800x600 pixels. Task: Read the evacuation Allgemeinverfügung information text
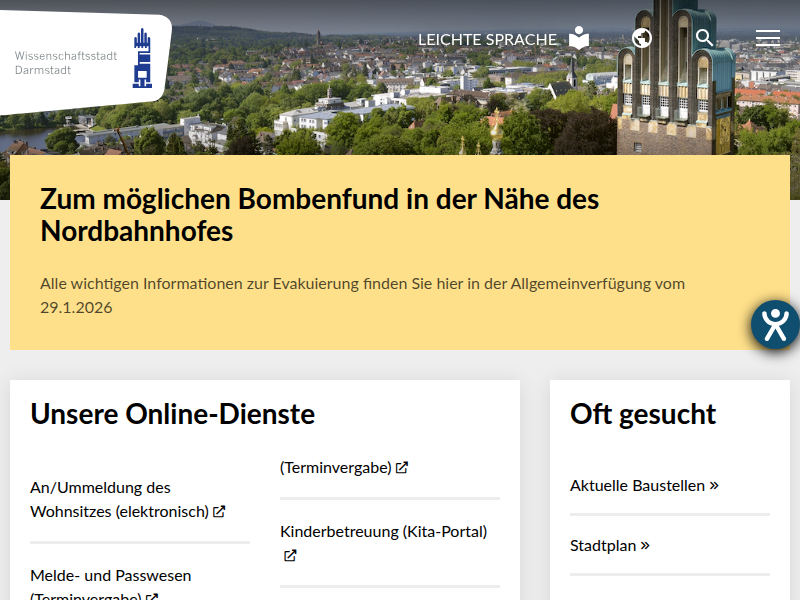[362, 295]
